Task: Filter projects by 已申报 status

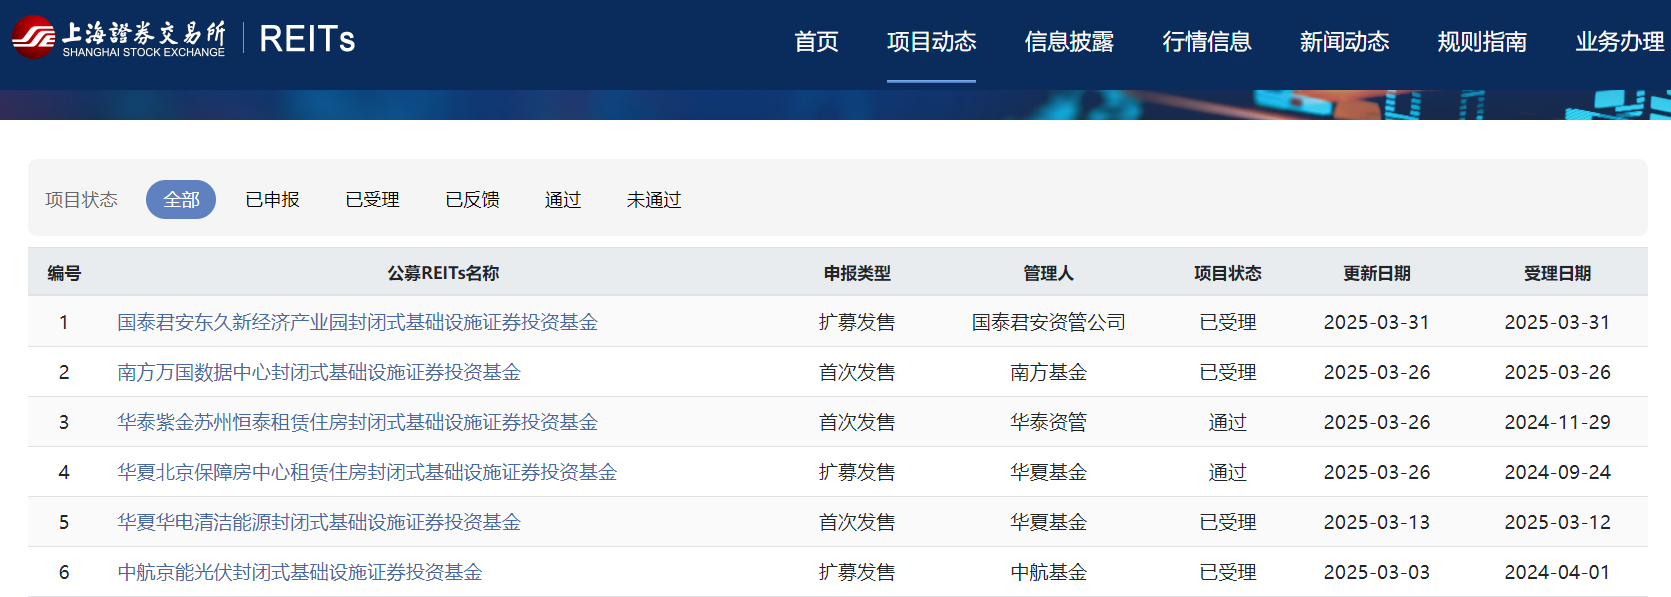Action: [x=272, y=200]
